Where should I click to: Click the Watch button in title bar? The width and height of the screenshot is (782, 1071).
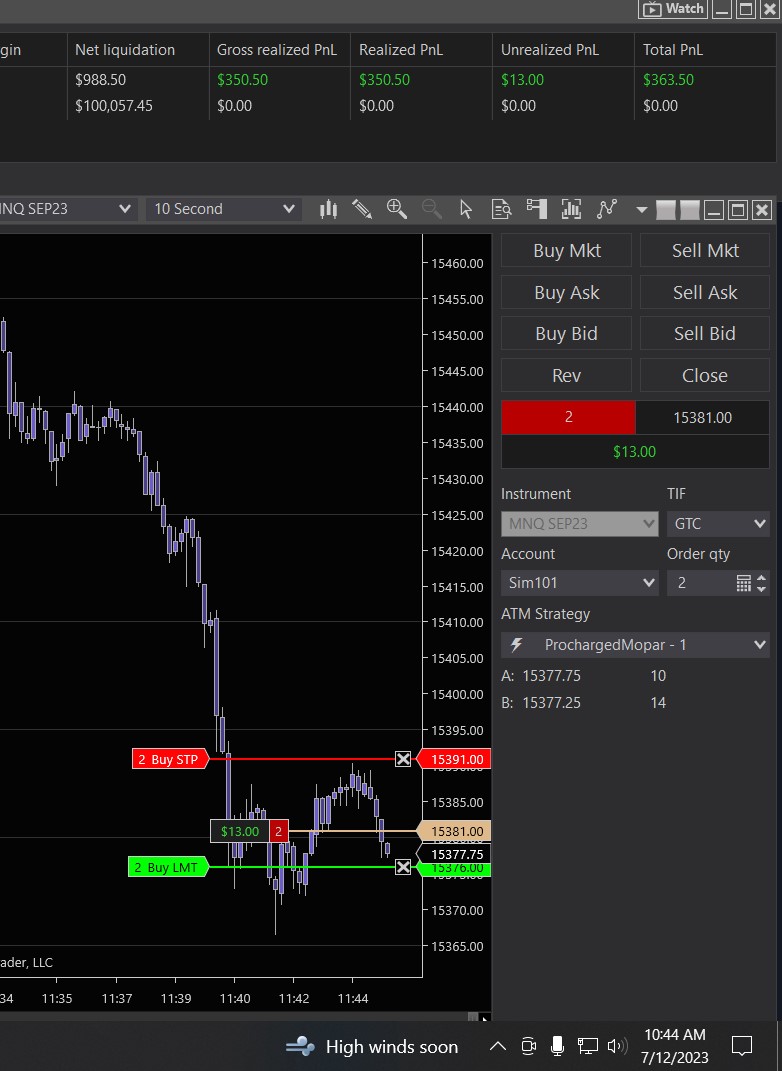[673, 9]
